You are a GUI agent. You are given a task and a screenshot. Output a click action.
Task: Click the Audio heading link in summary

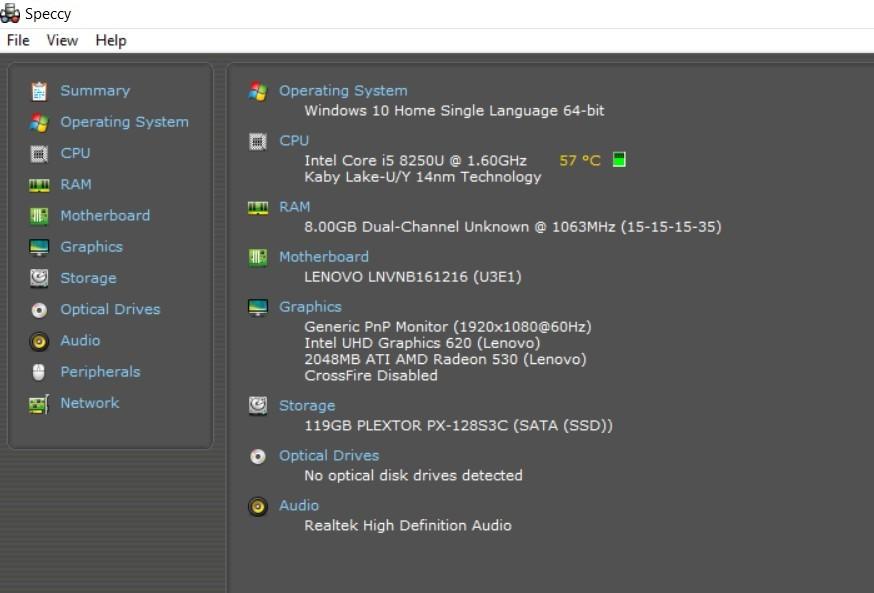299,505
